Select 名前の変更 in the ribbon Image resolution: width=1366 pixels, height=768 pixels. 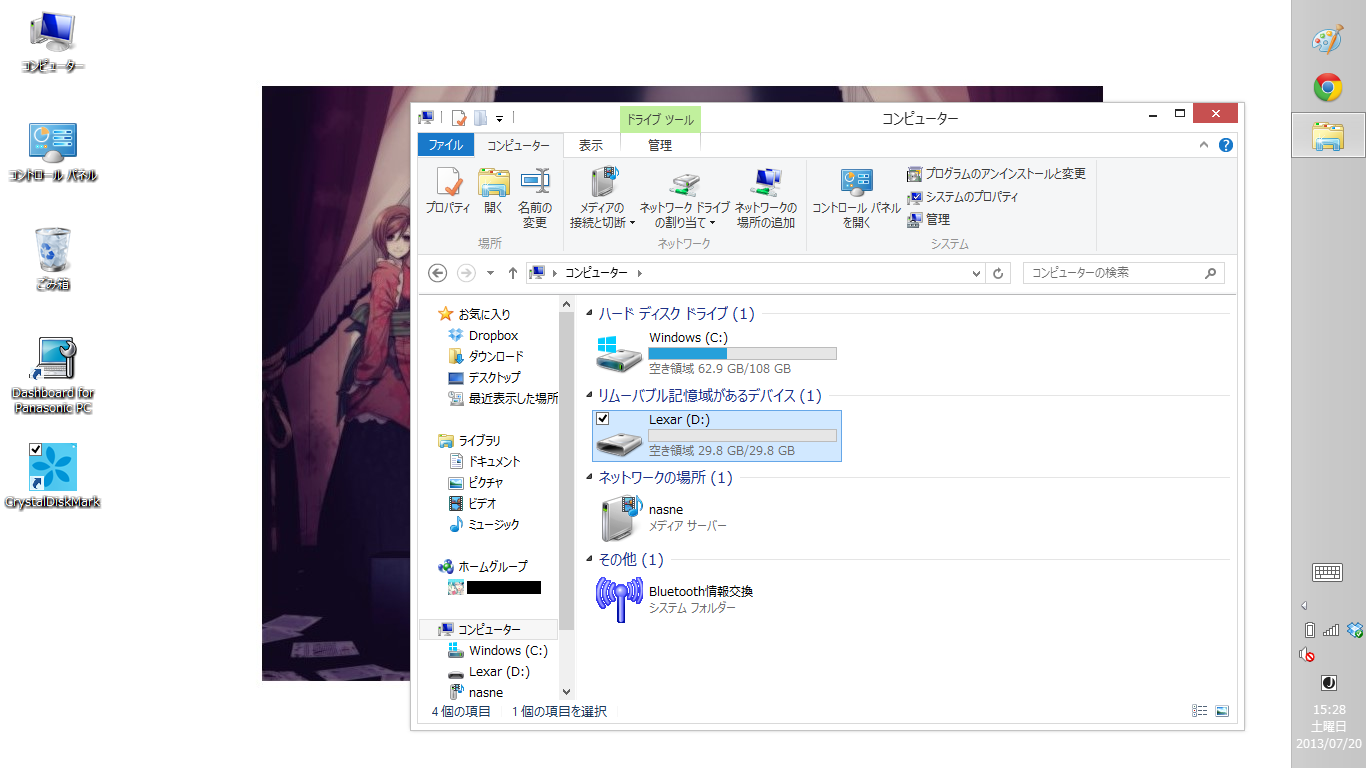click(535, 197)
